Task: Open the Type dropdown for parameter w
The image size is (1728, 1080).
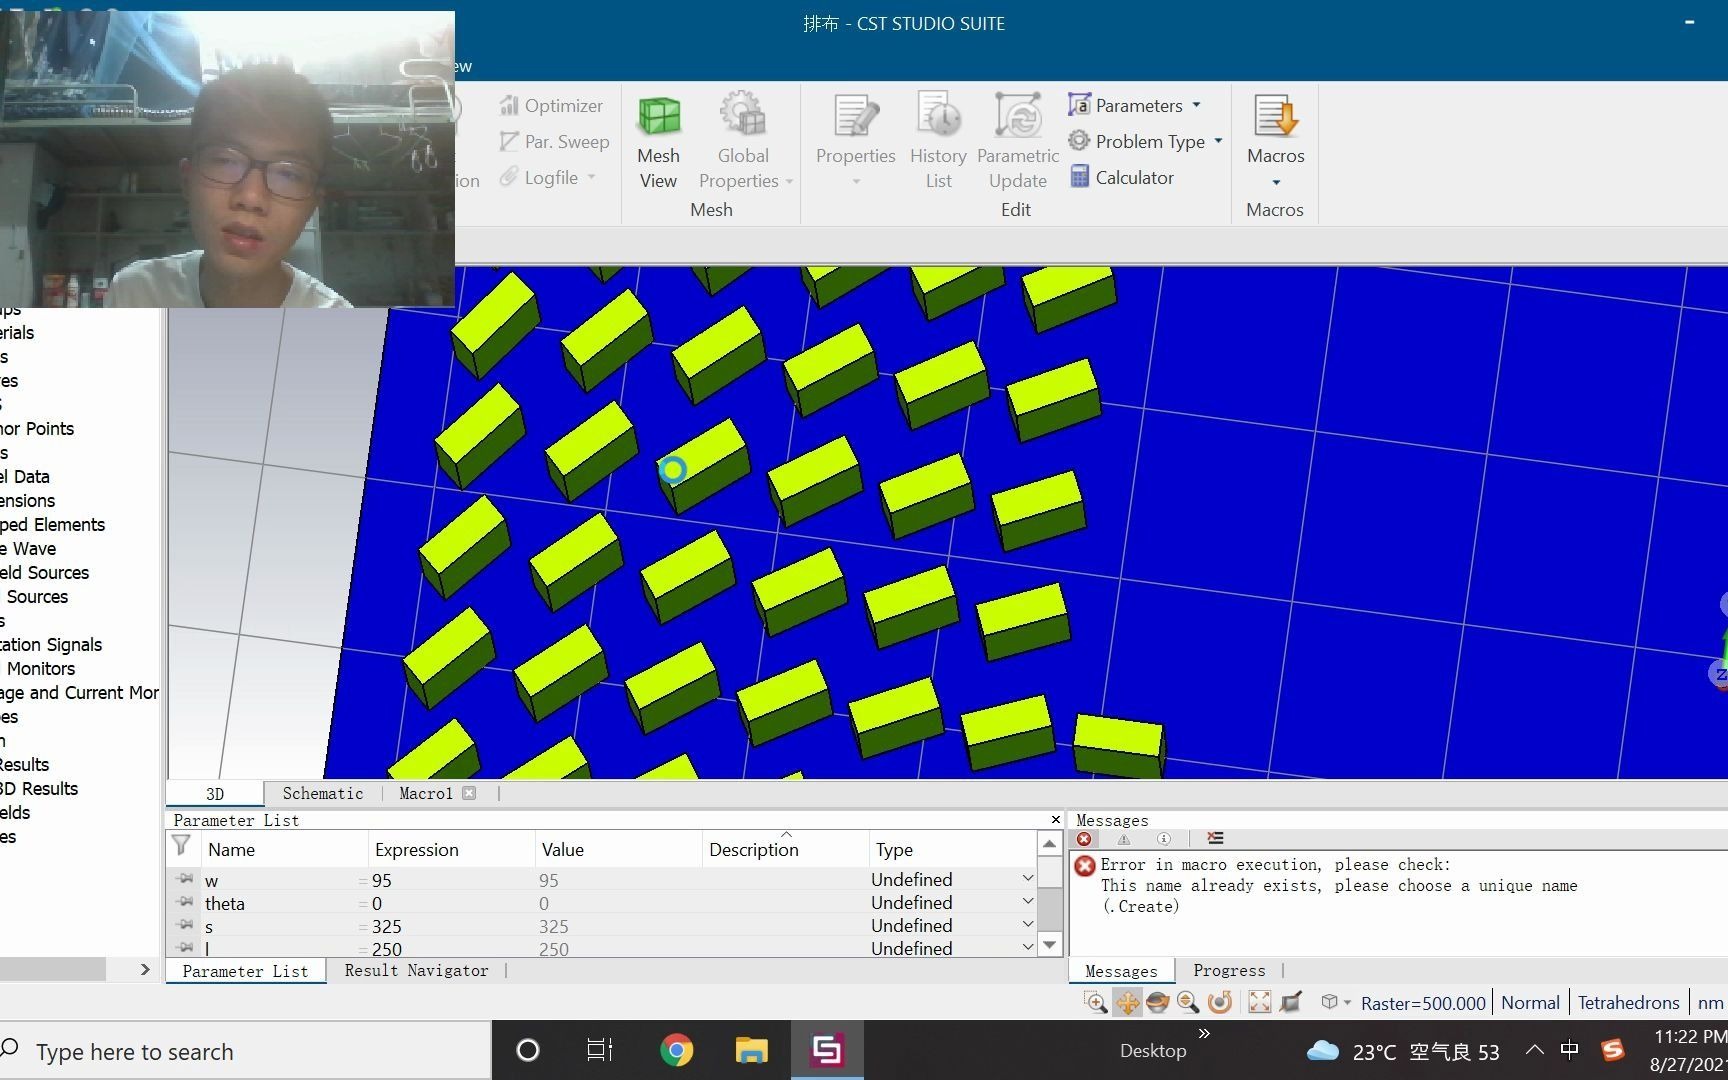Action: (1027, 879)
